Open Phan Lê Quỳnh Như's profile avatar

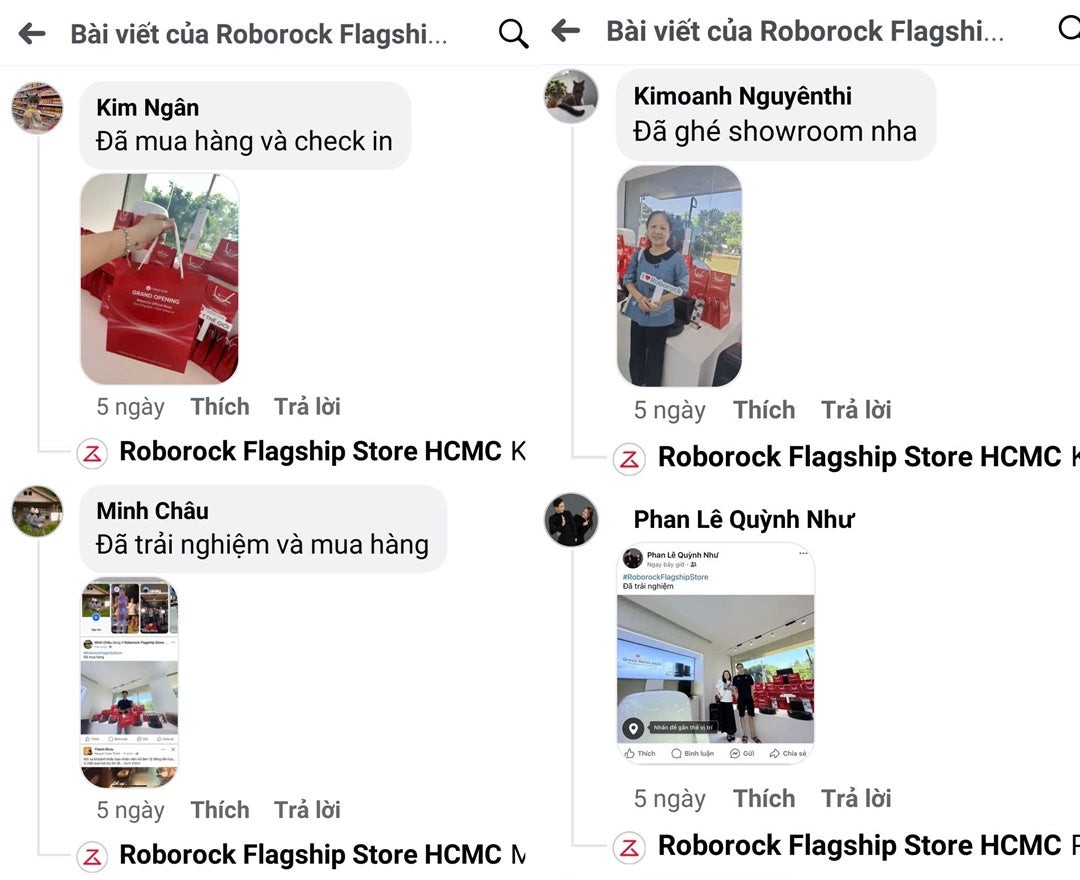[571, 520]
